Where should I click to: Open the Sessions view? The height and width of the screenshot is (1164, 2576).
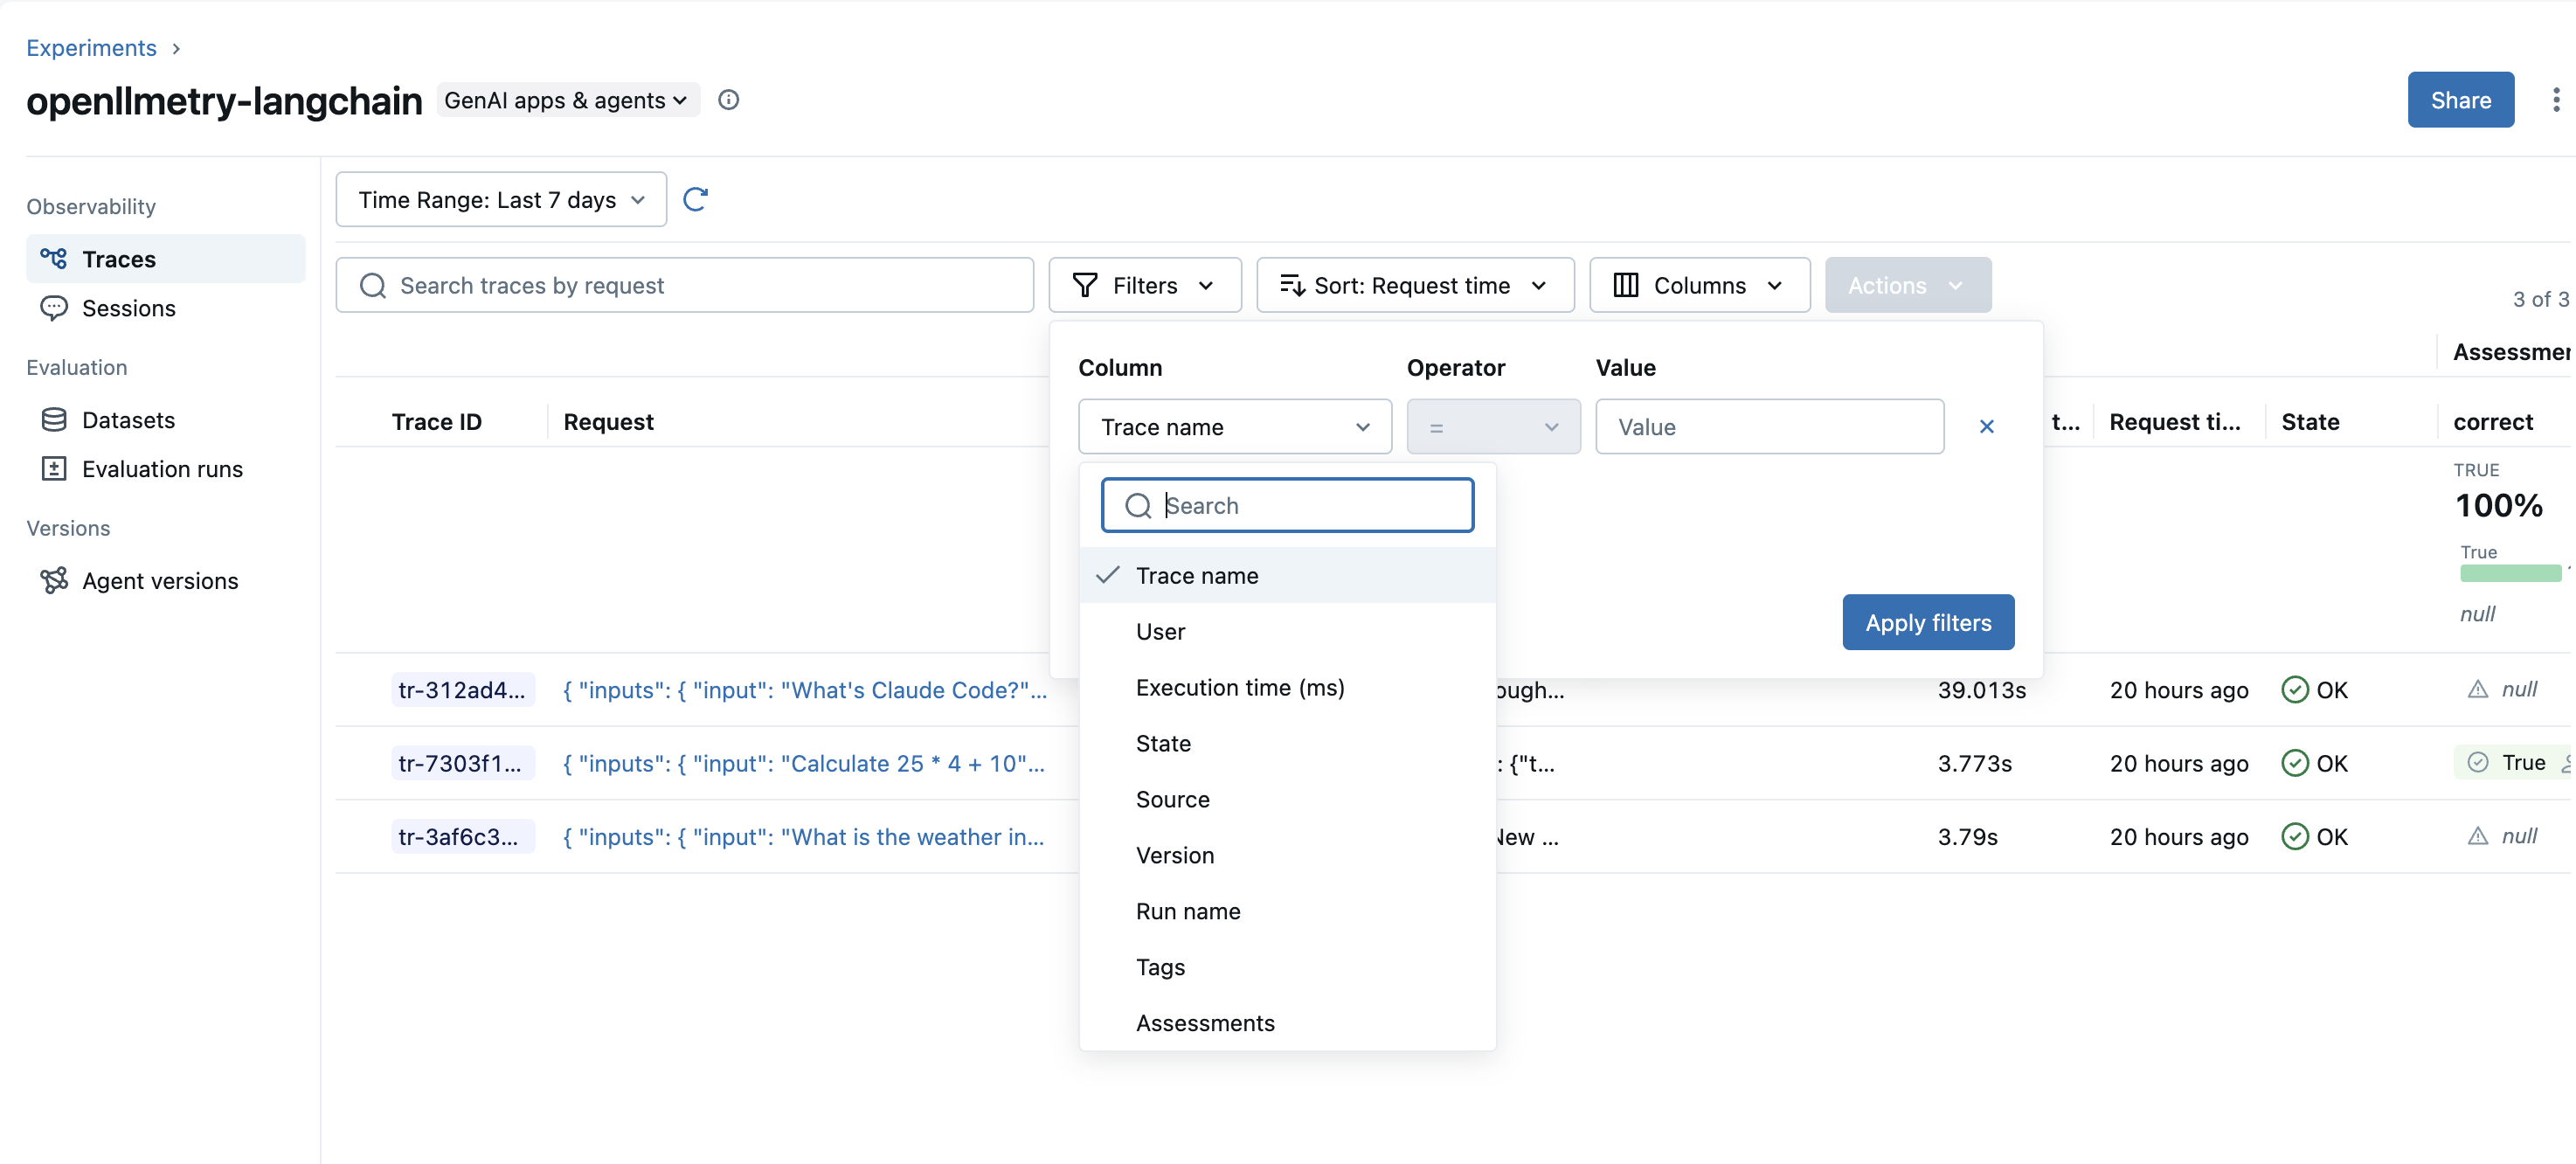tap(129, 308)
